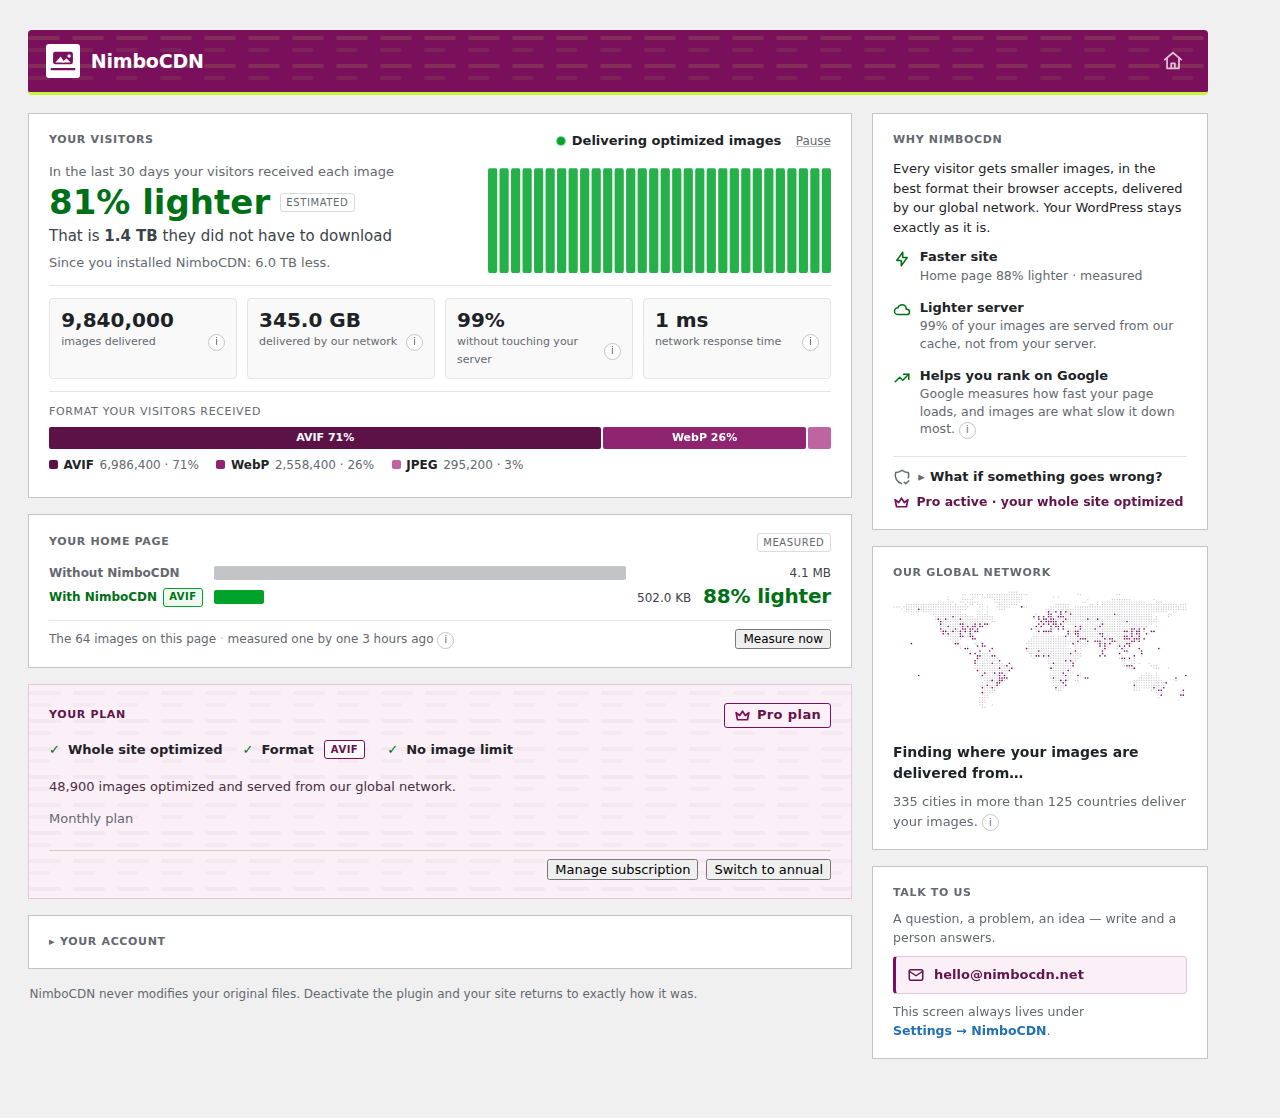Image resolution: width=1280 pixels, height=1118 pixels.
Task: Open info icon for images delivered
Action: point(216,342)
